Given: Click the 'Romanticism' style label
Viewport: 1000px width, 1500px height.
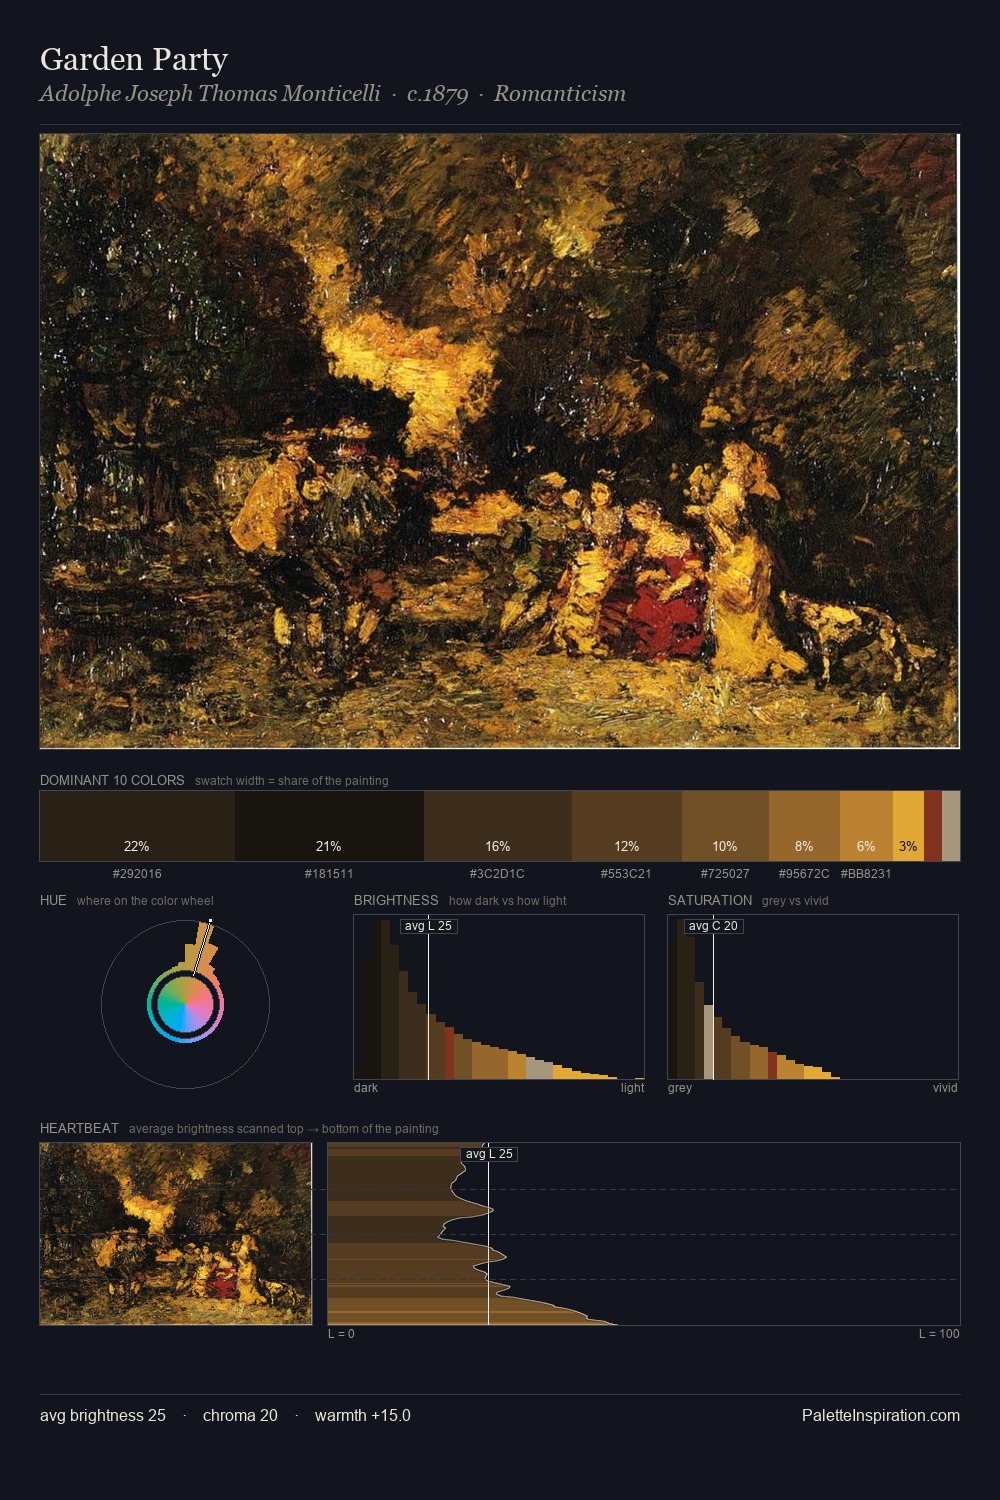Looking at the screenshot, I should pyautogui.click(x=560, y=94).
